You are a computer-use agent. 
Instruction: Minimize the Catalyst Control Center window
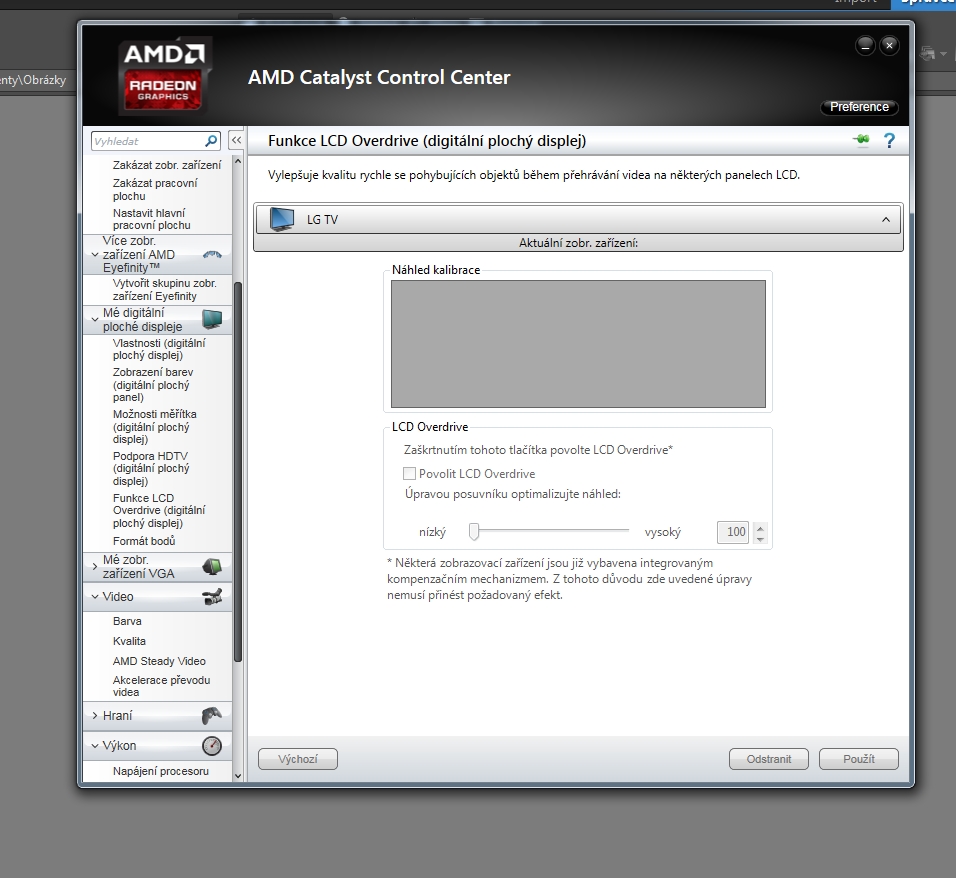pyautogui.click(x=865, y=46)
